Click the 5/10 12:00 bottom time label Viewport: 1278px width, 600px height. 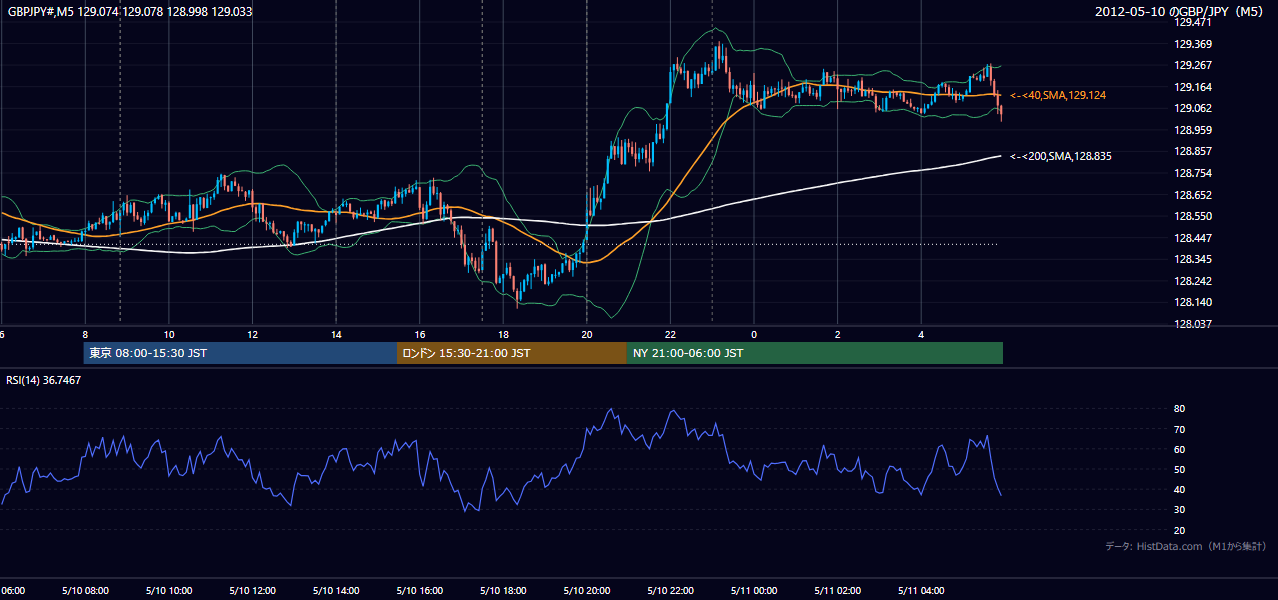click(x=253, y=591)
